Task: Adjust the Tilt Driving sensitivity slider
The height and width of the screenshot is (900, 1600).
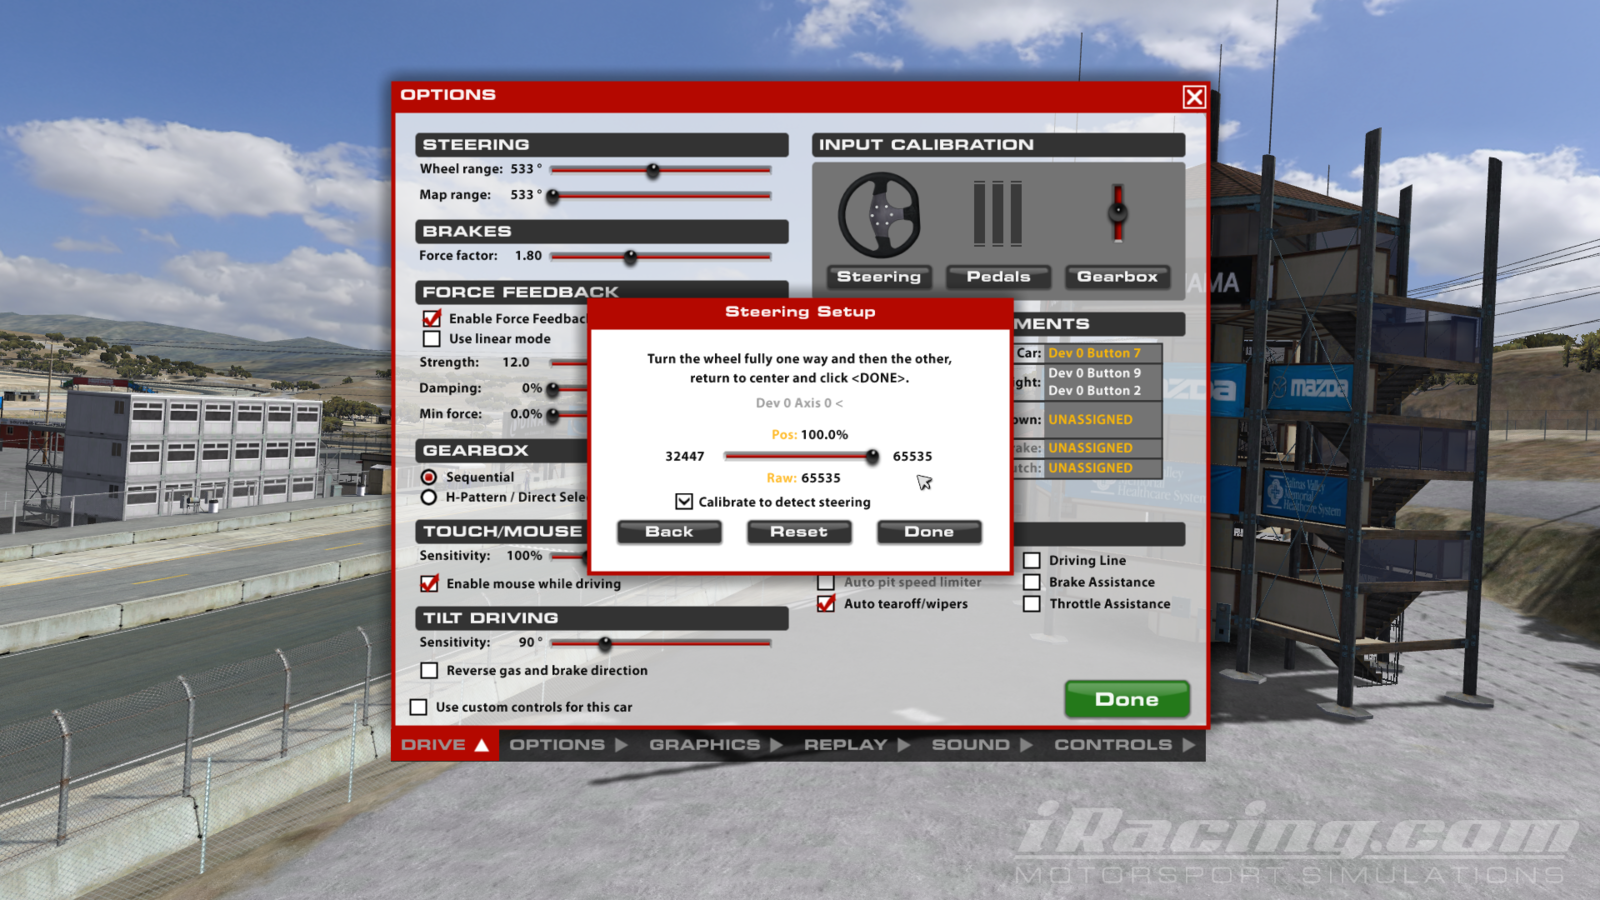Action: coord(660,643)
